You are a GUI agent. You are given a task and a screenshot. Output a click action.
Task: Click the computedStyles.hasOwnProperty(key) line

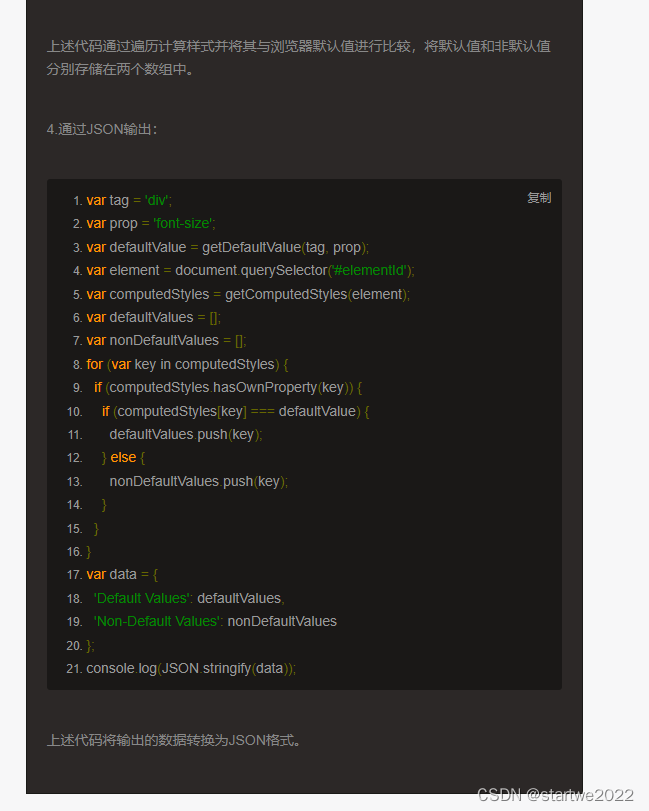point(228,388)
